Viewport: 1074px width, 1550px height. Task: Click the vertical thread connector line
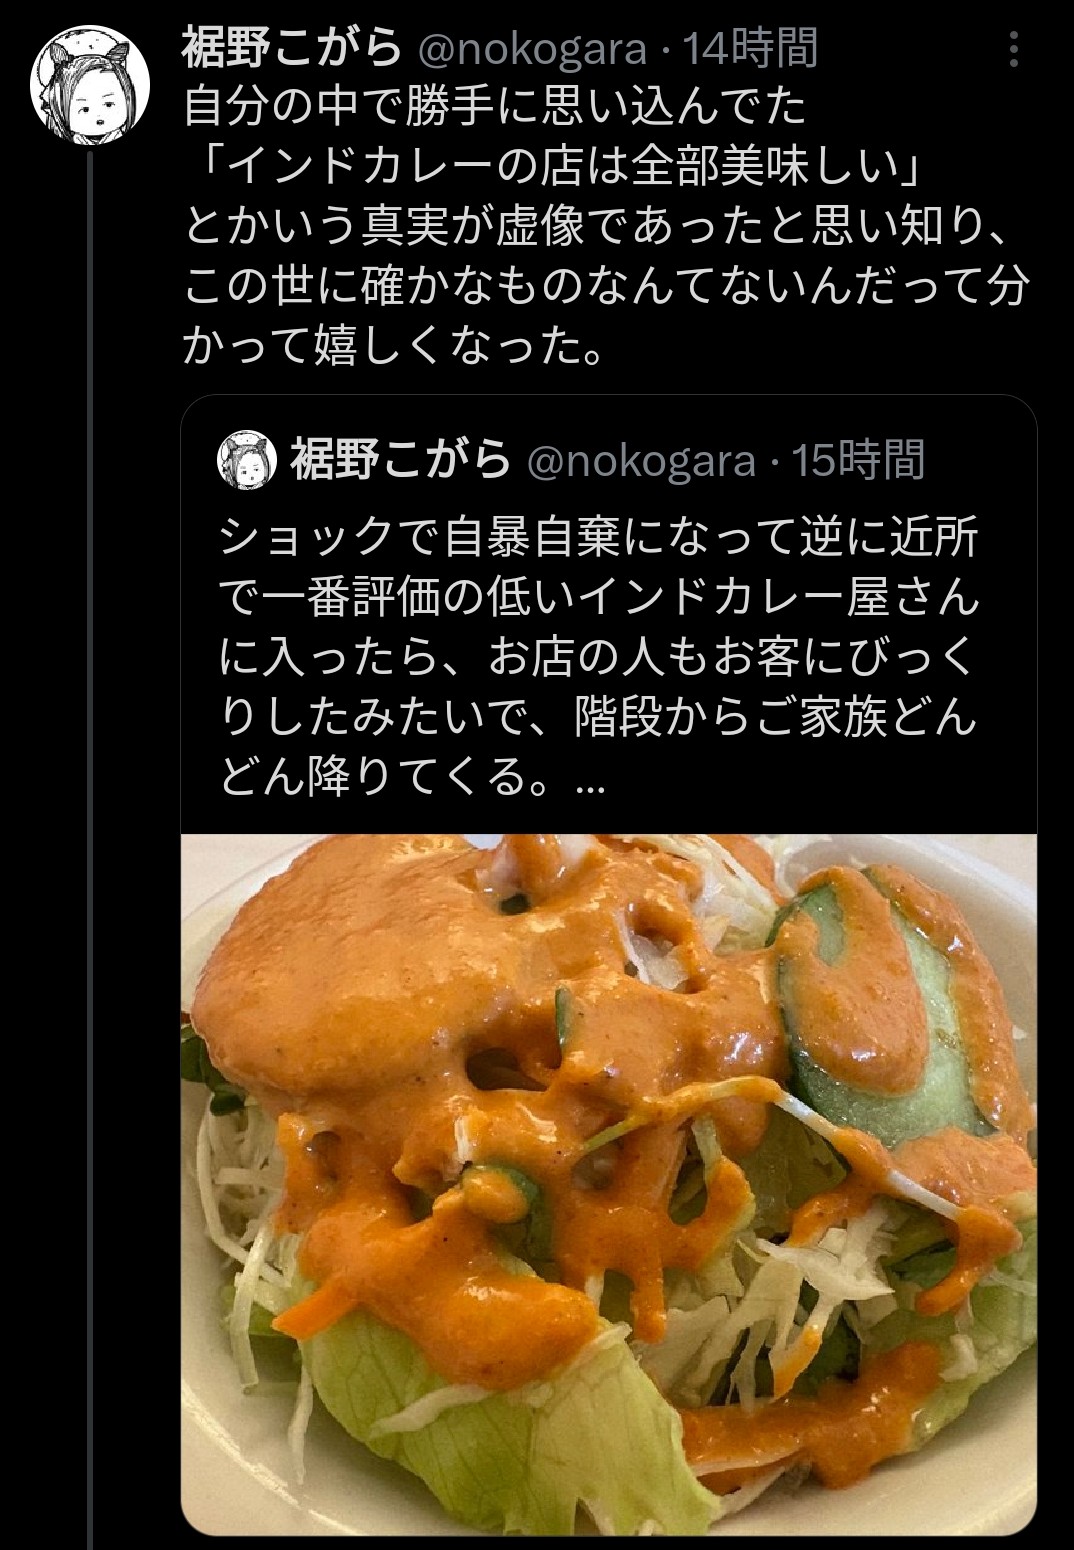[x=93, y=850]
